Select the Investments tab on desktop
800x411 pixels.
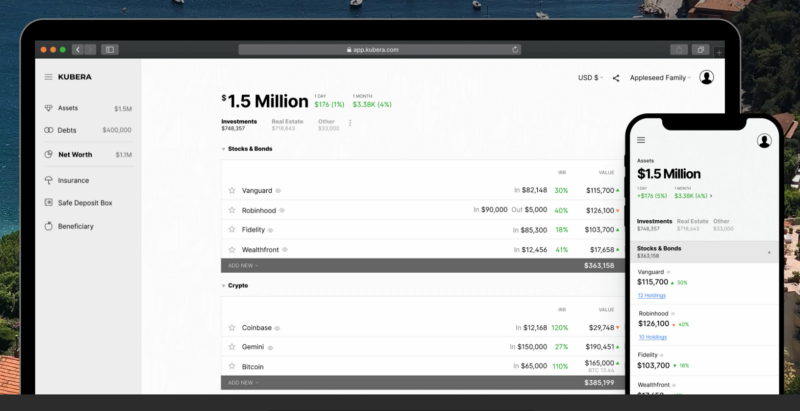click(239, 124)
